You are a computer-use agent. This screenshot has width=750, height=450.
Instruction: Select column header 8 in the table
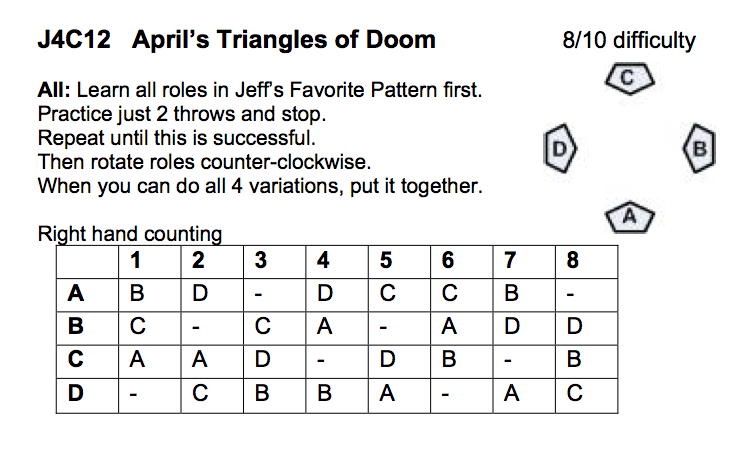(586, 262)
